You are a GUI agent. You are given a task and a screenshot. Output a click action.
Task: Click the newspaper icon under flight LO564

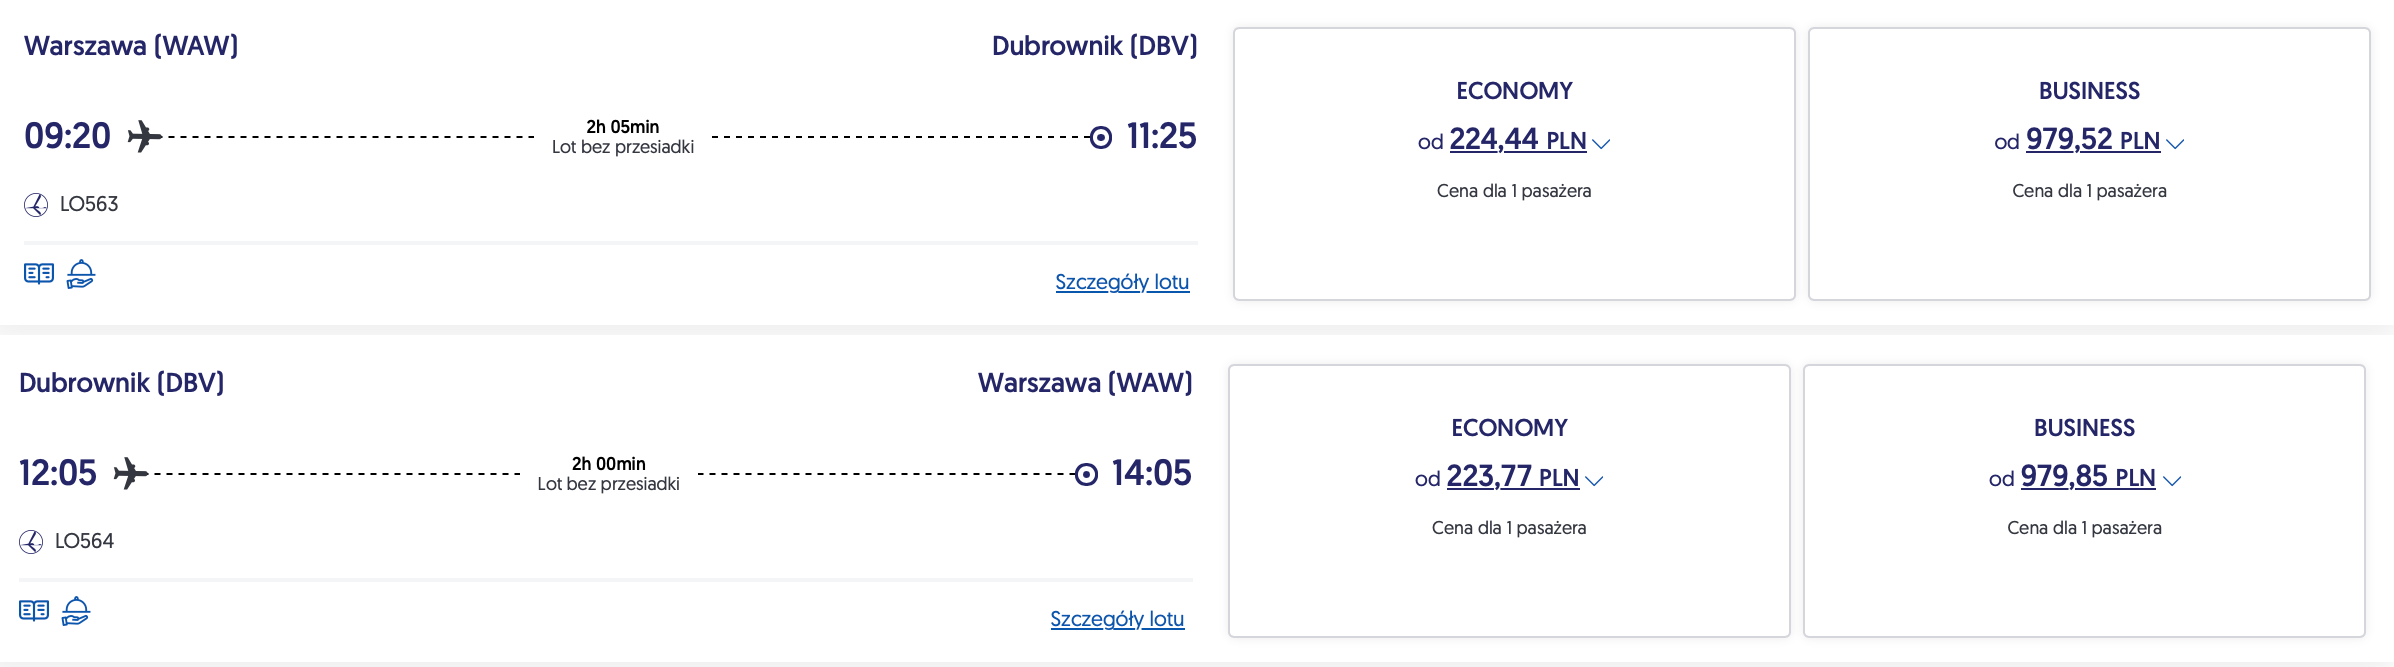tap(34, 610)
